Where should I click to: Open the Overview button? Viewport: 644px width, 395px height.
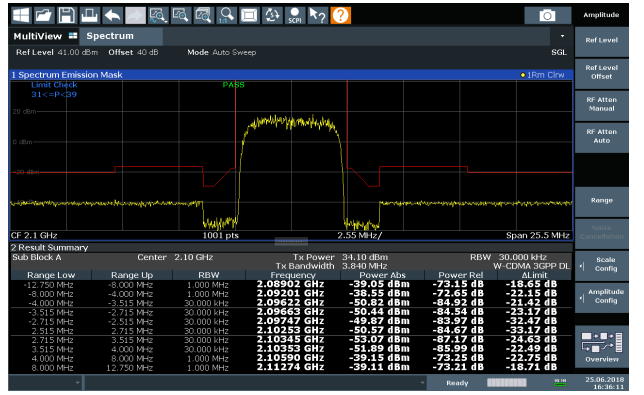(602, 346)
